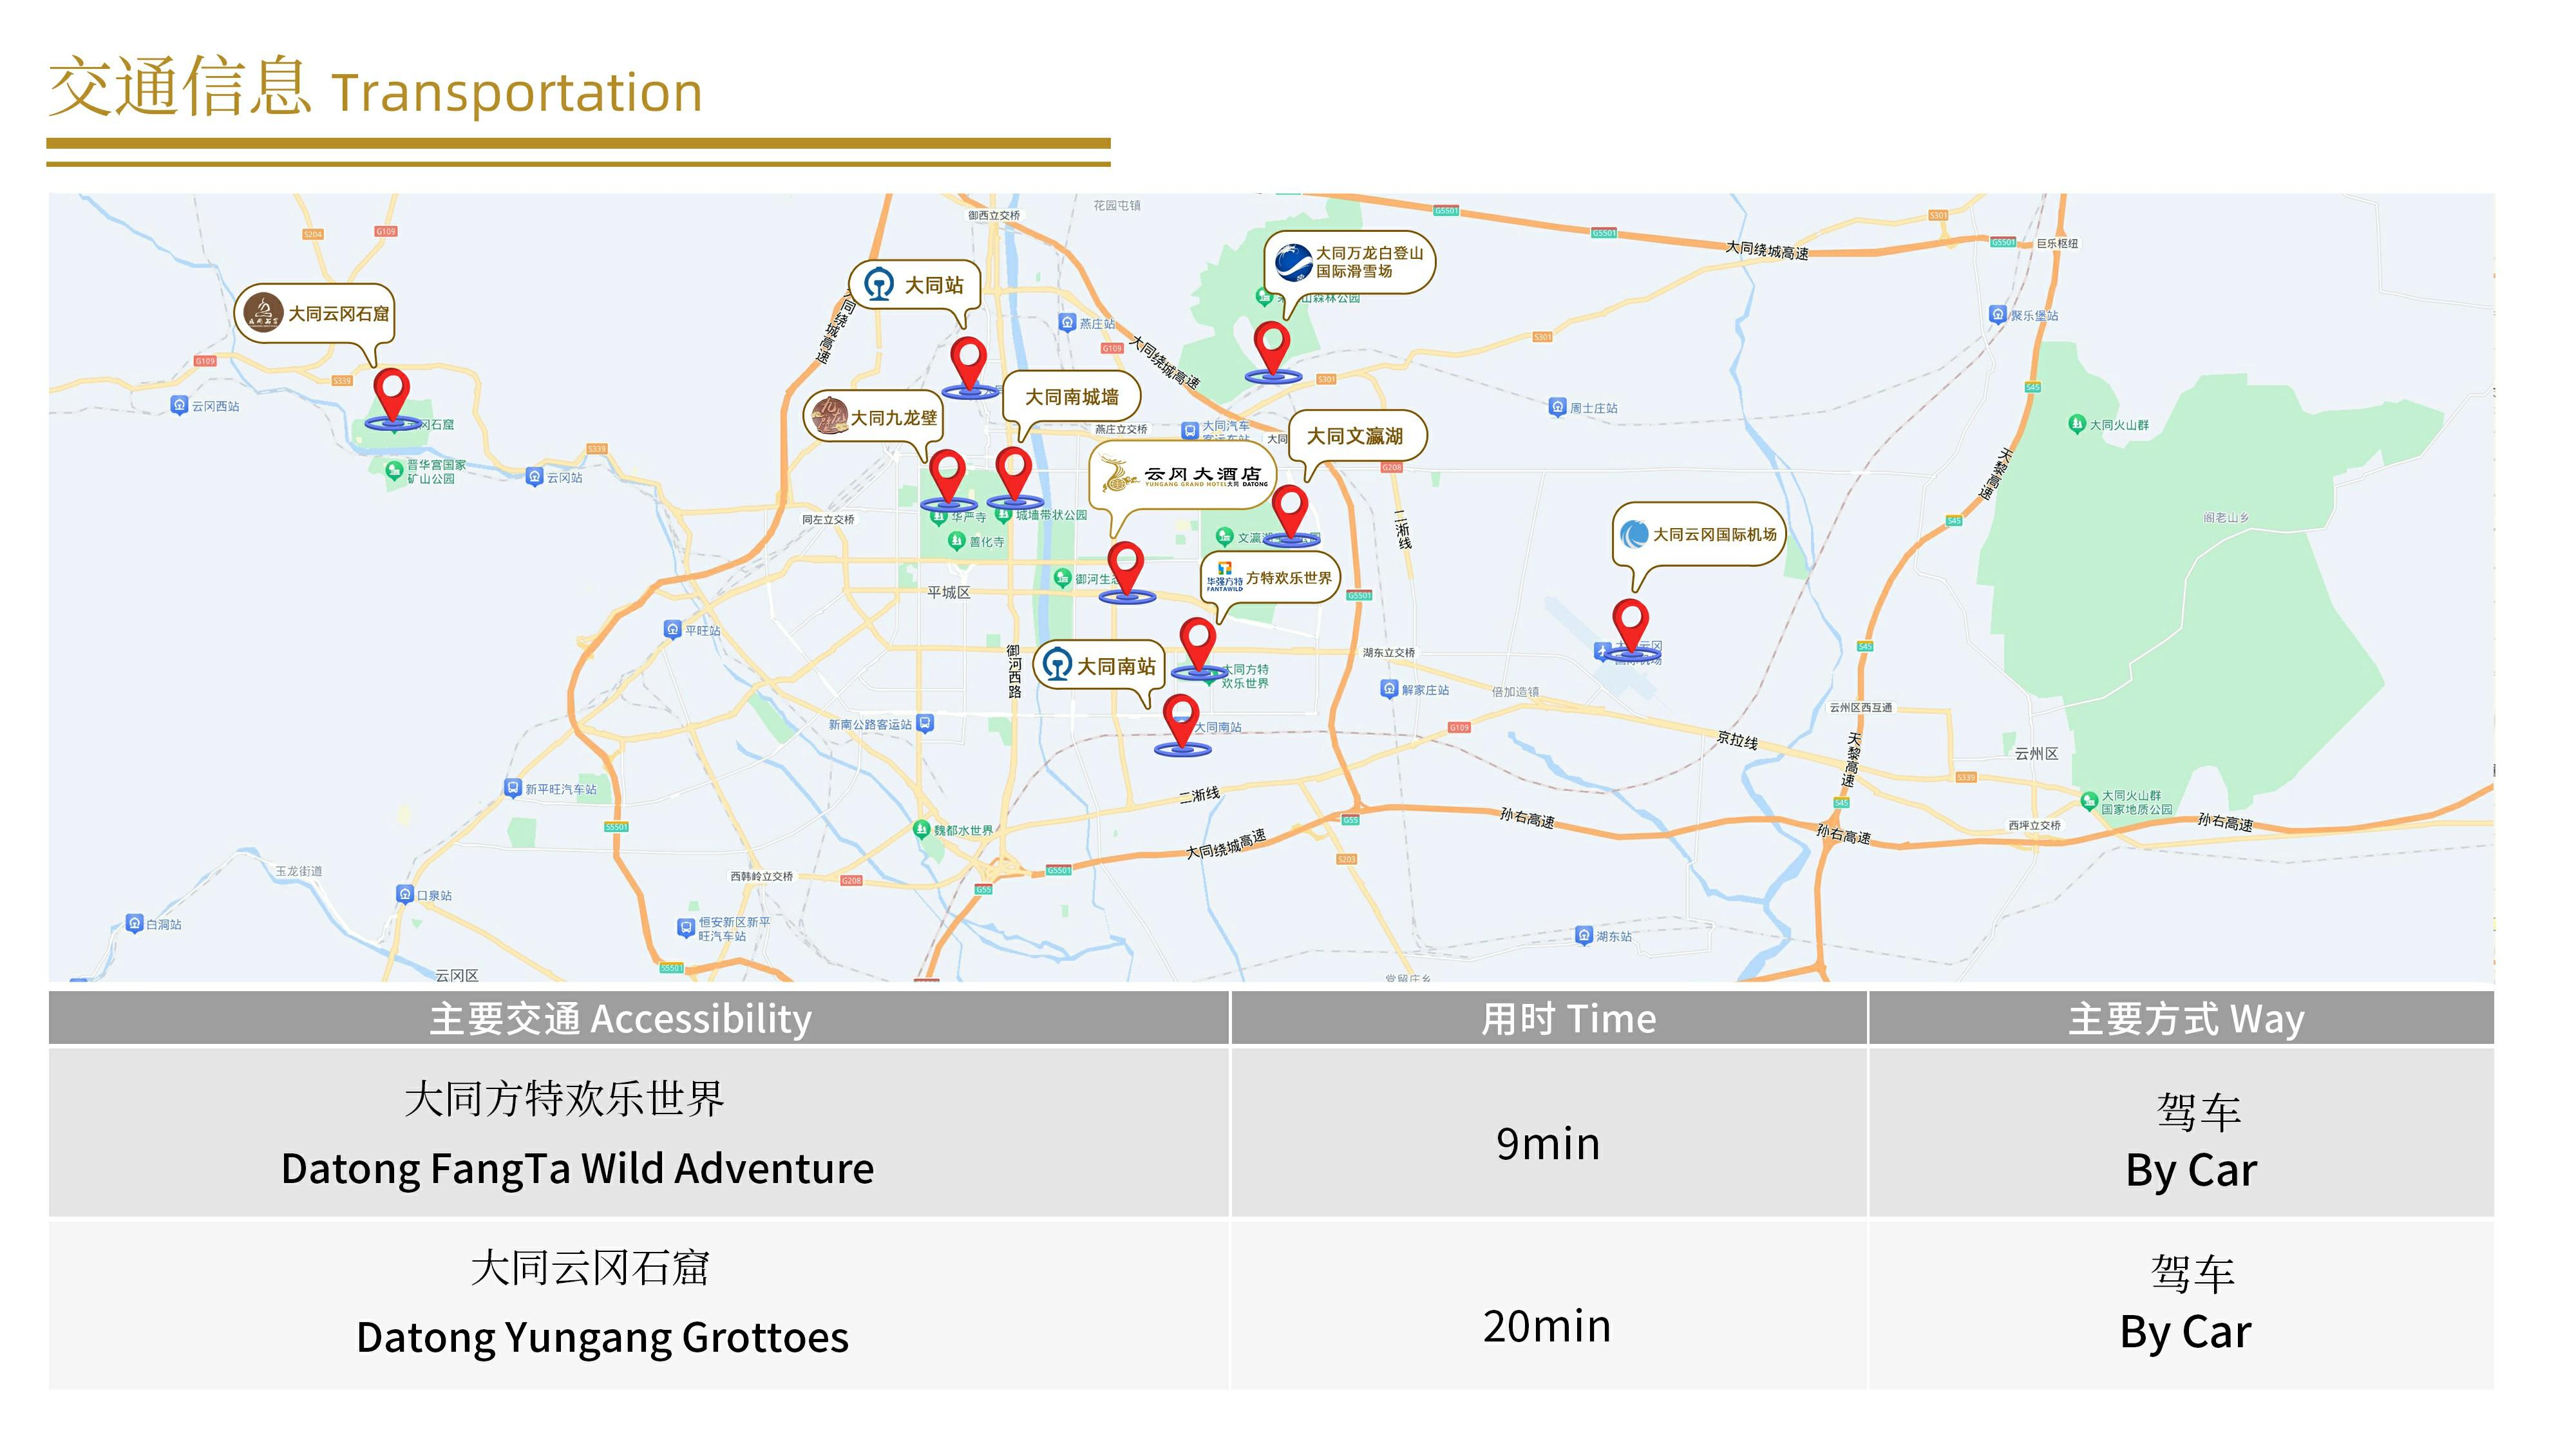Screen dimensions: 2576x1449
Task: Click the 魏都水世界 park icon
Action: pos(921,829)
